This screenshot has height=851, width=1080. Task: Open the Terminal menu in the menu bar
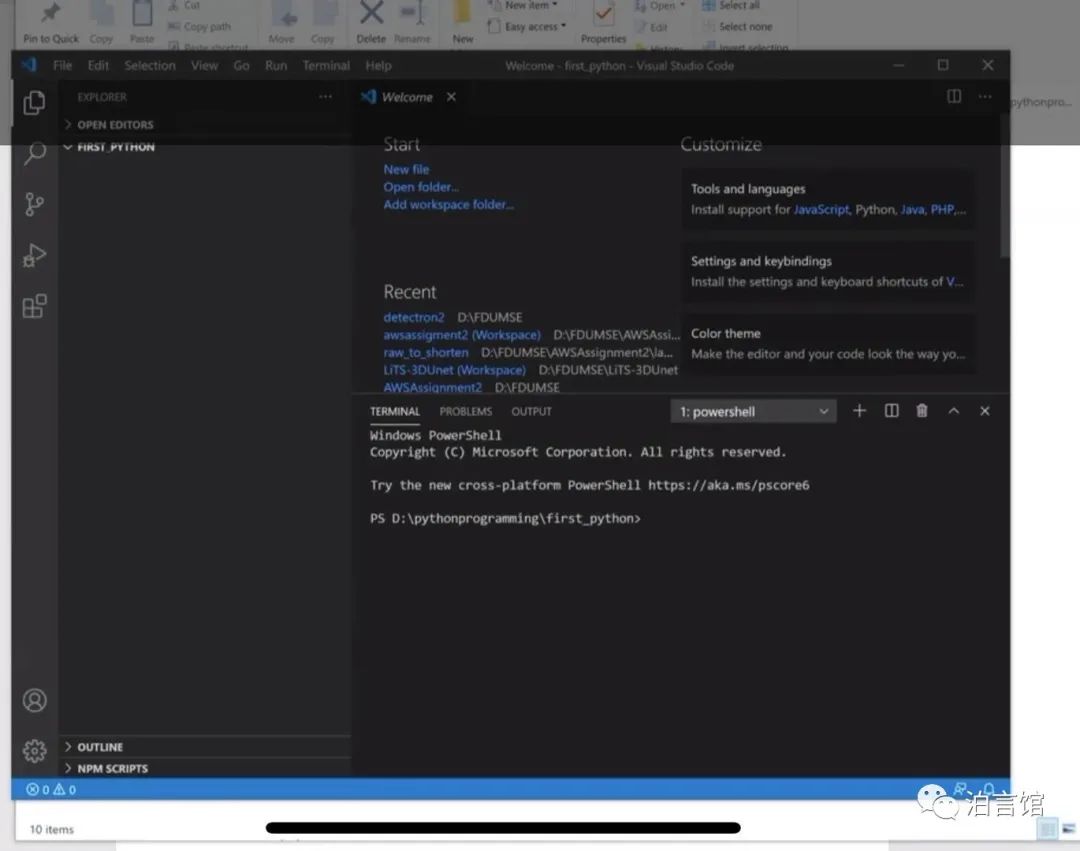coord(326,65)
